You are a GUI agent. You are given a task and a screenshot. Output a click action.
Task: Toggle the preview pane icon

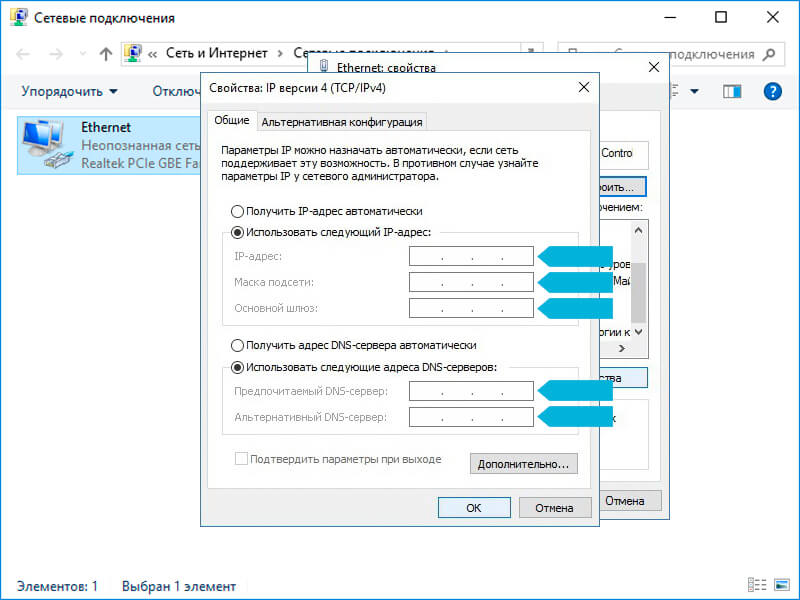[732, 92]
